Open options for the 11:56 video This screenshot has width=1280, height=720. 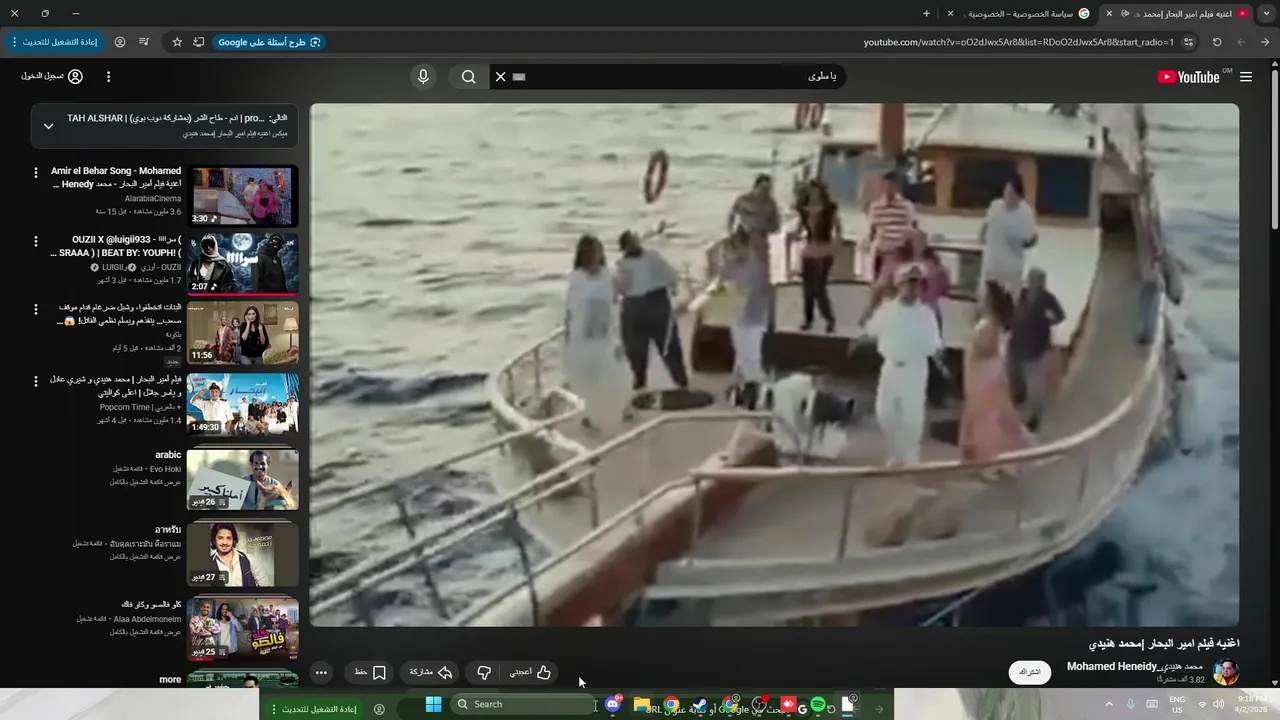point(36,310)
